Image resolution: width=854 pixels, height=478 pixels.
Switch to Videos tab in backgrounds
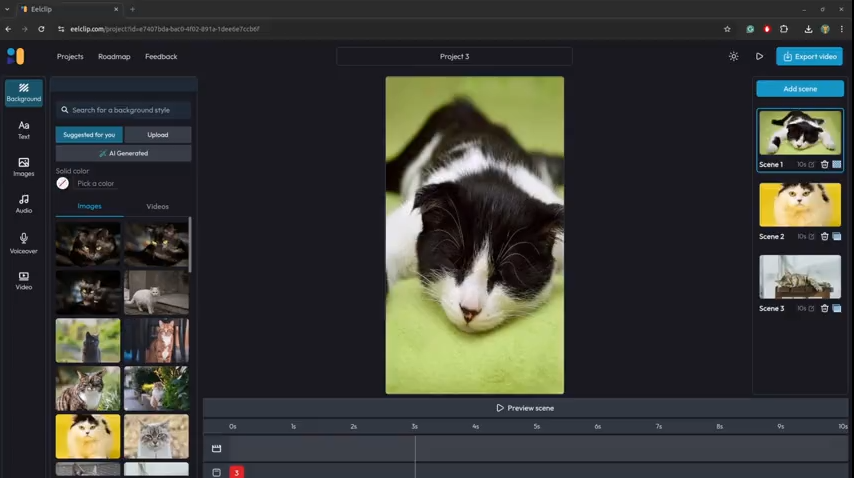tap(157, 206)
